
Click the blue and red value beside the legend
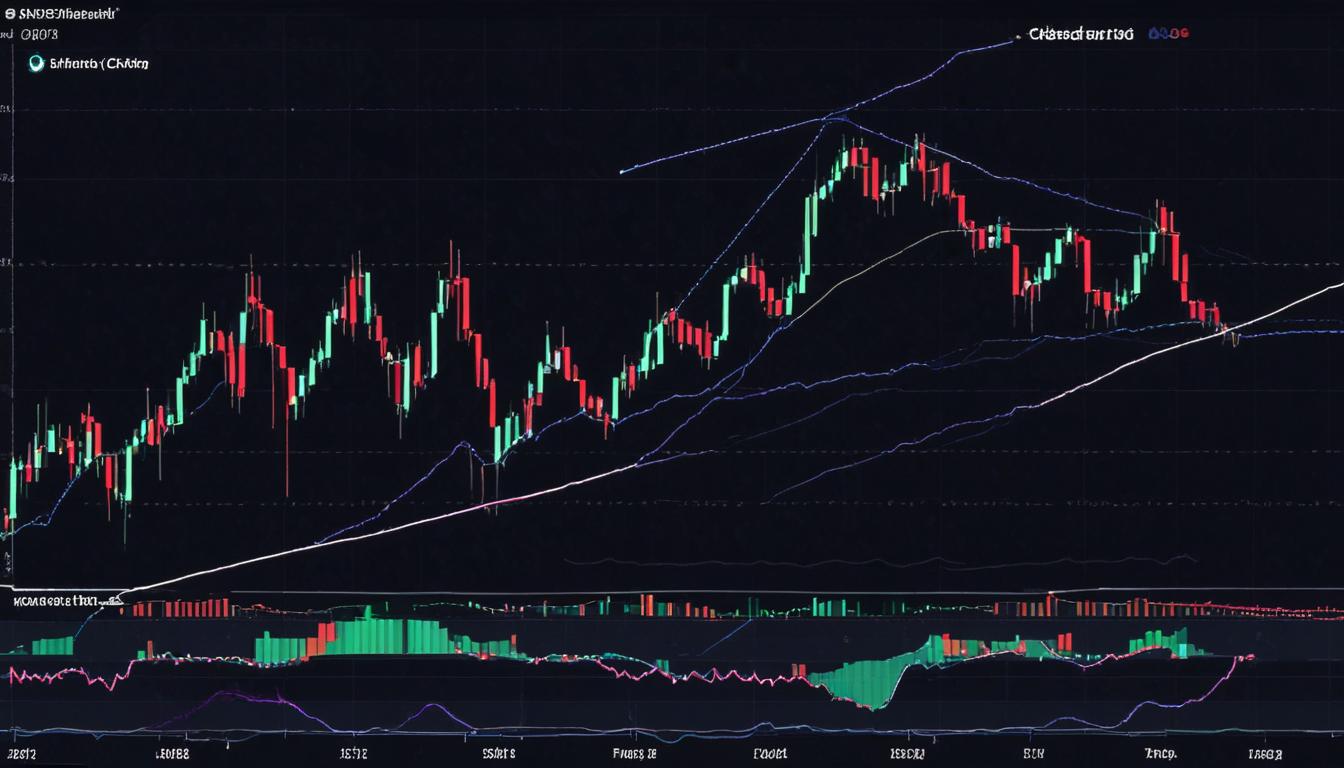point(1168,34)
